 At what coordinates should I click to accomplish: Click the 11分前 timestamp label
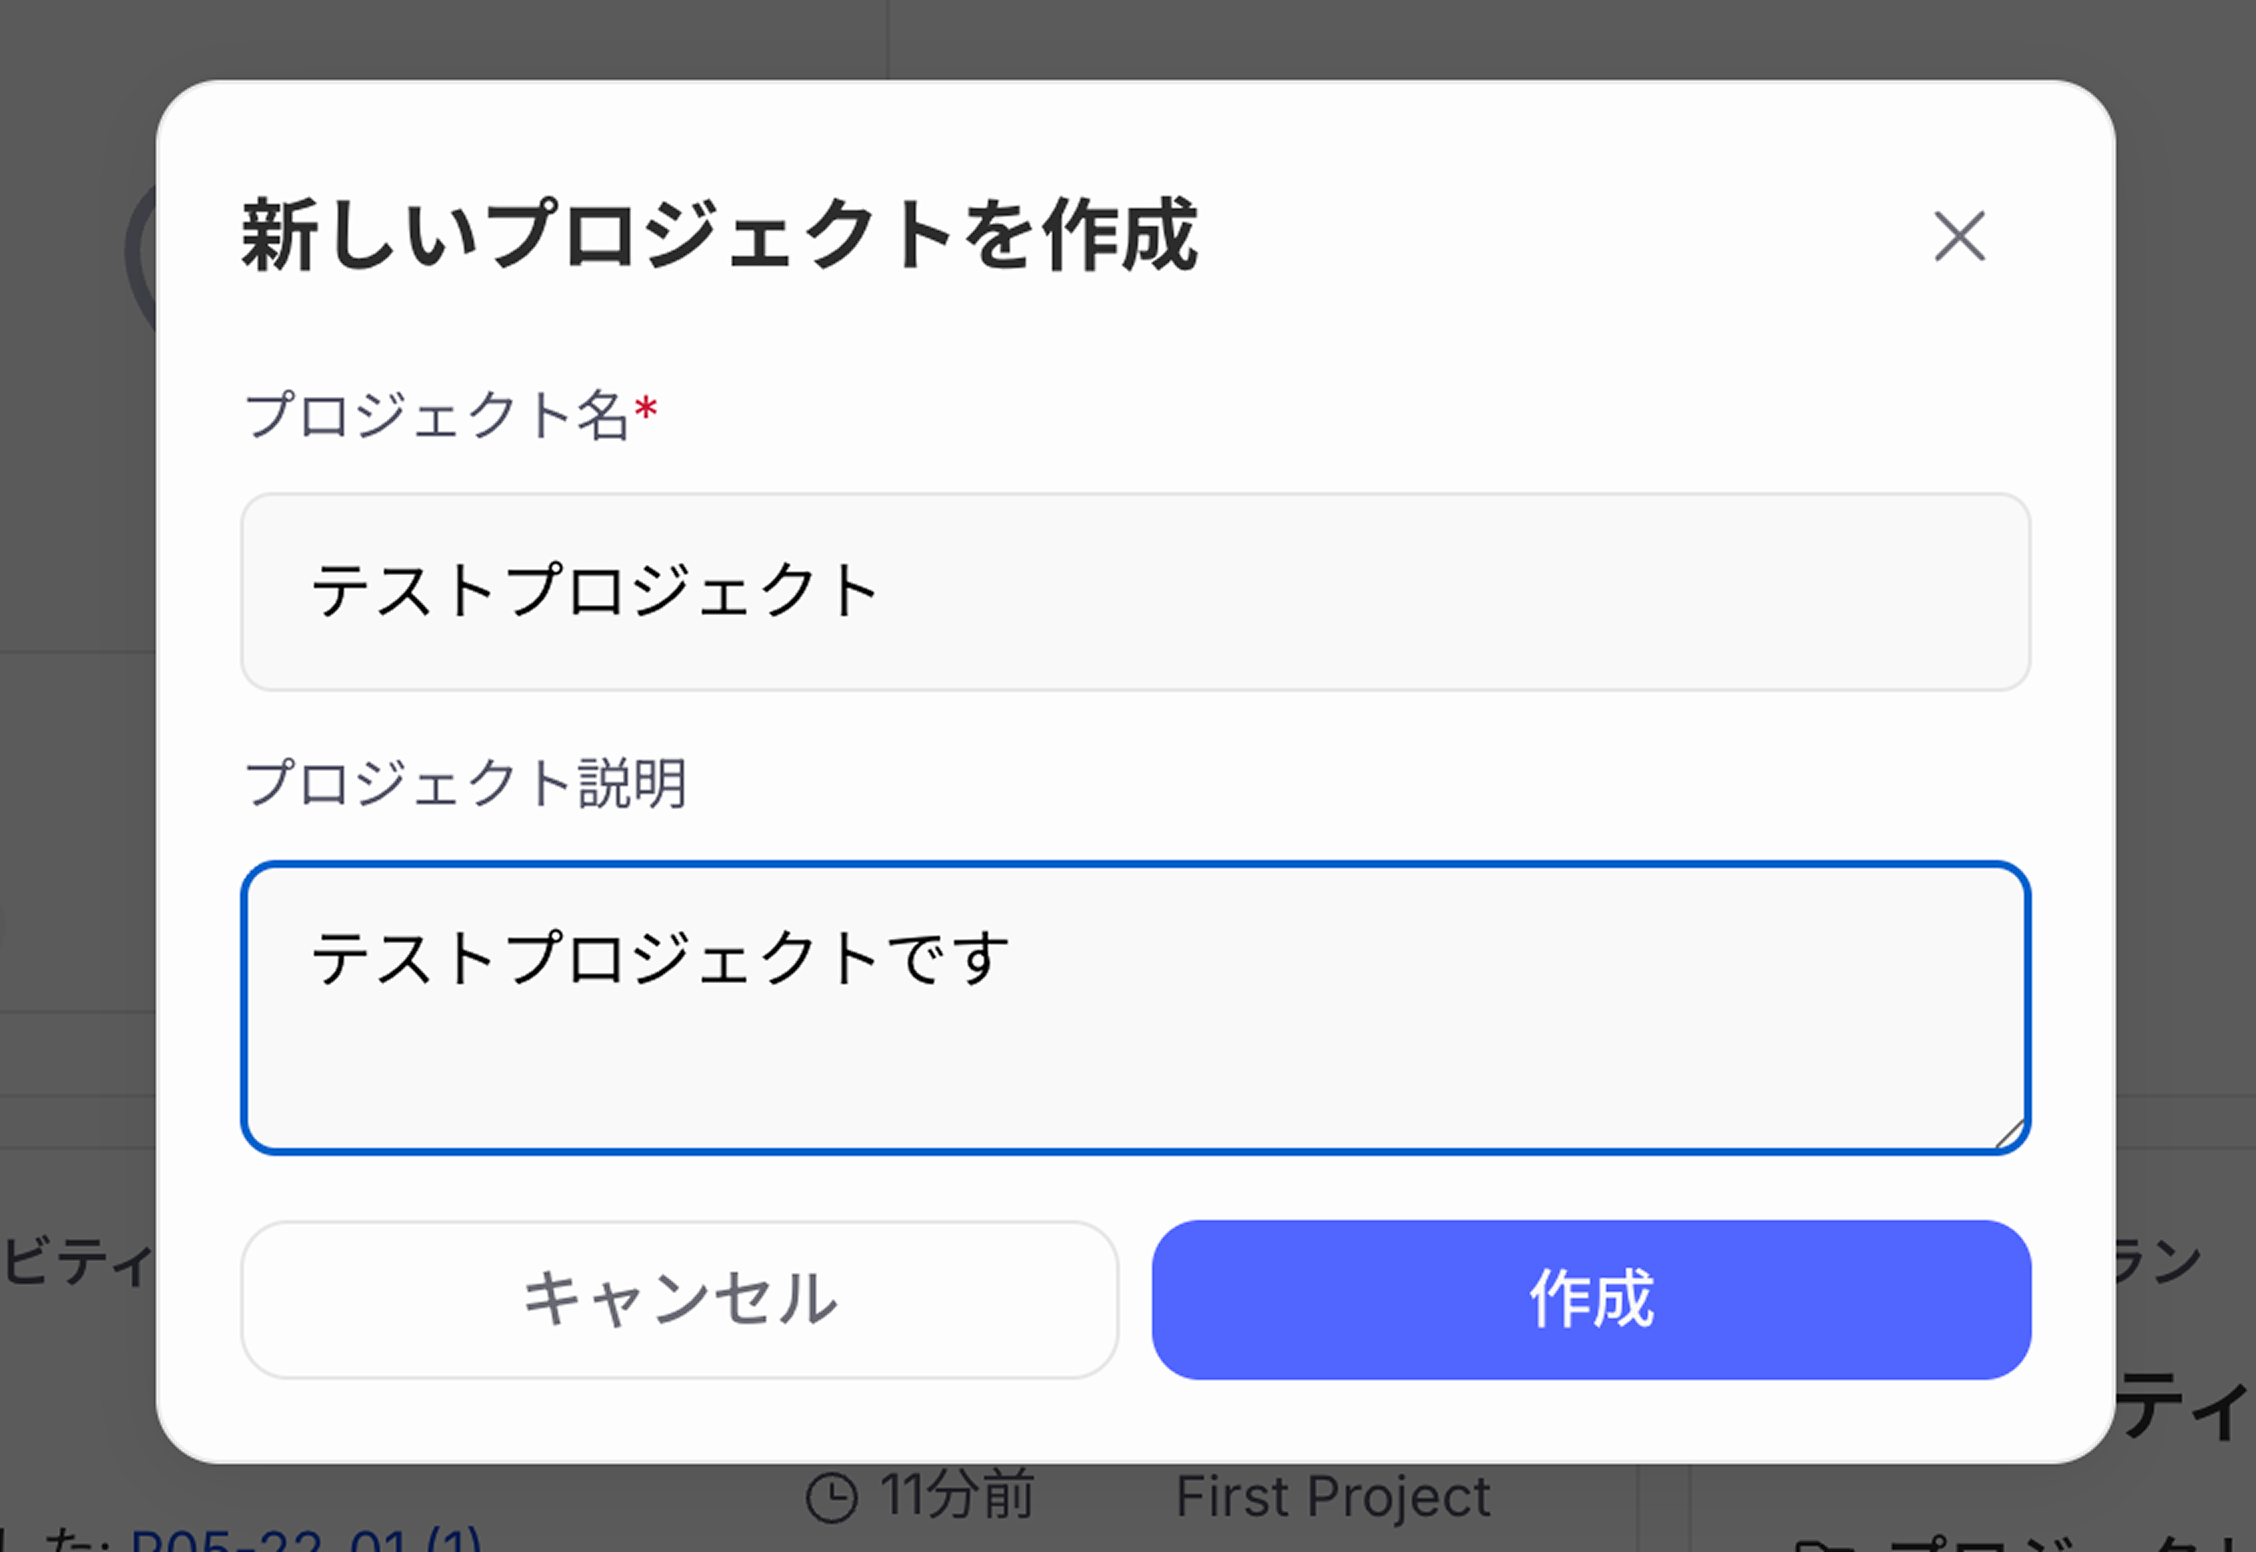955,1494
